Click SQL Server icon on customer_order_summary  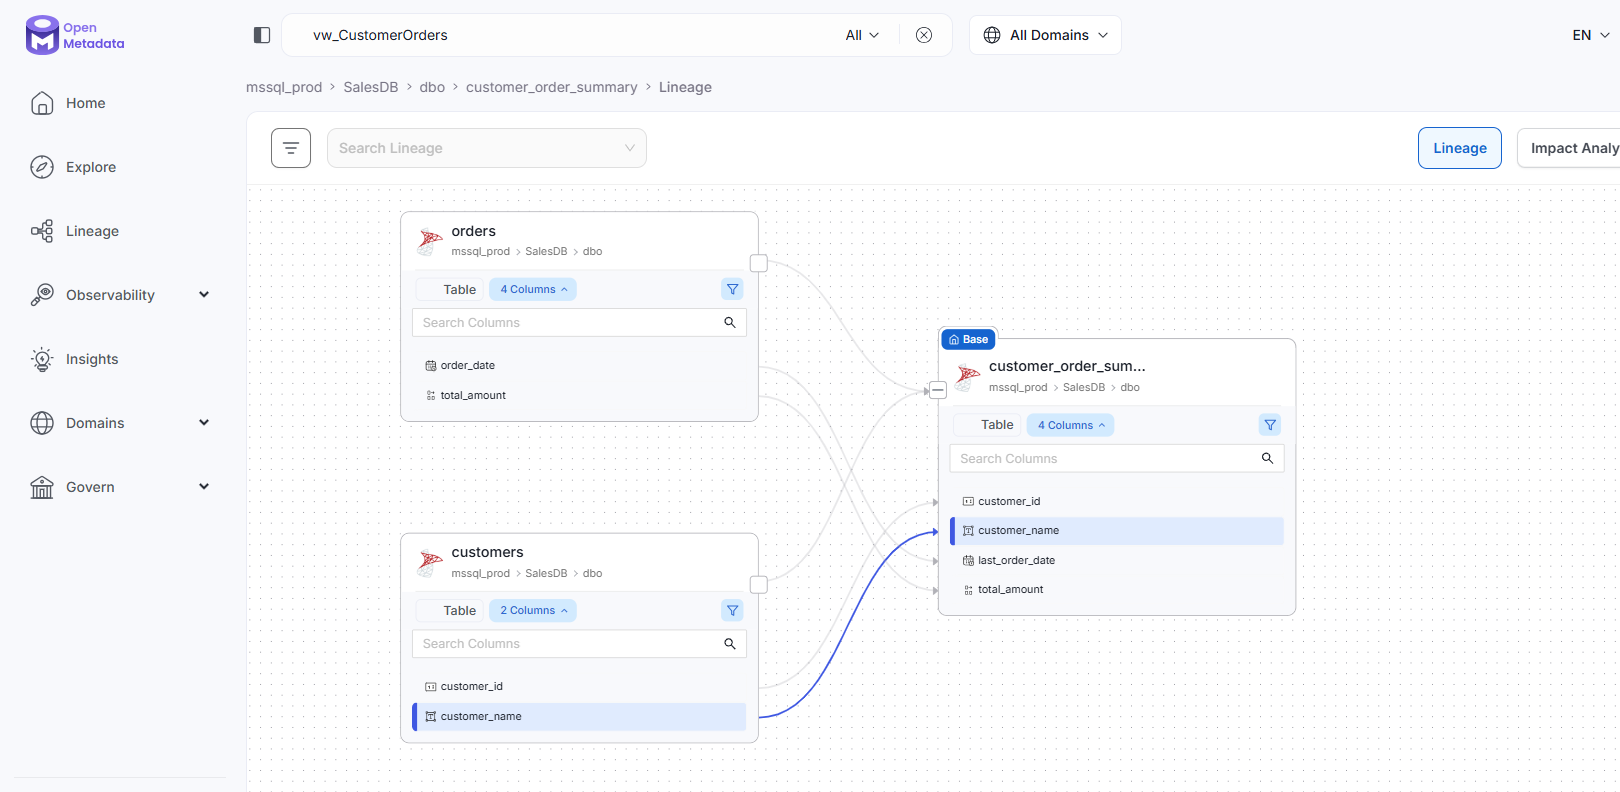coord(968,377)
